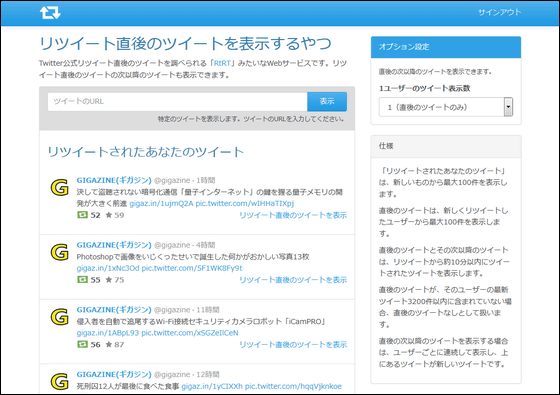The width and height of the screenshot is (560, 395).
Task: Click the favorite count 87
Action: pyautogui.click(x=119, y=344)
